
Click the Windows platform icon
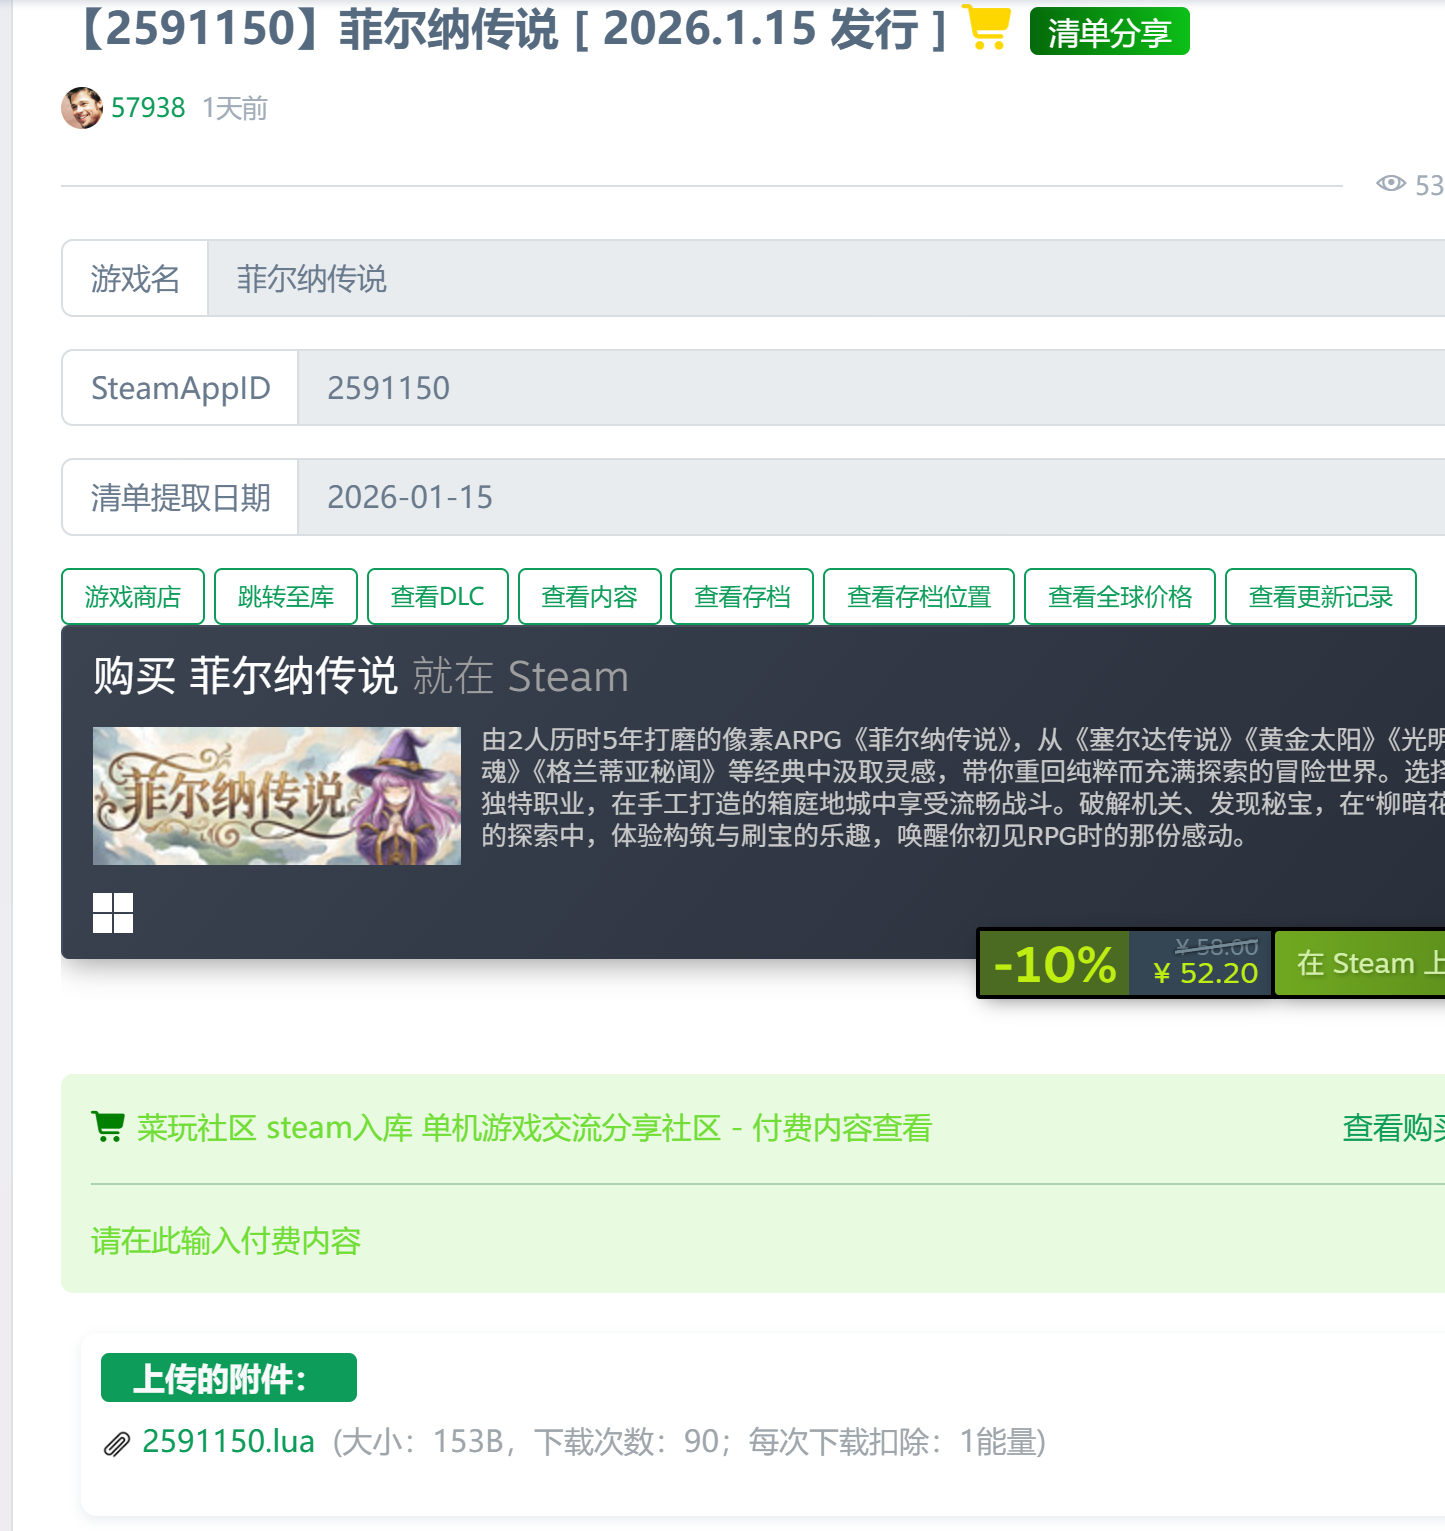113,912
